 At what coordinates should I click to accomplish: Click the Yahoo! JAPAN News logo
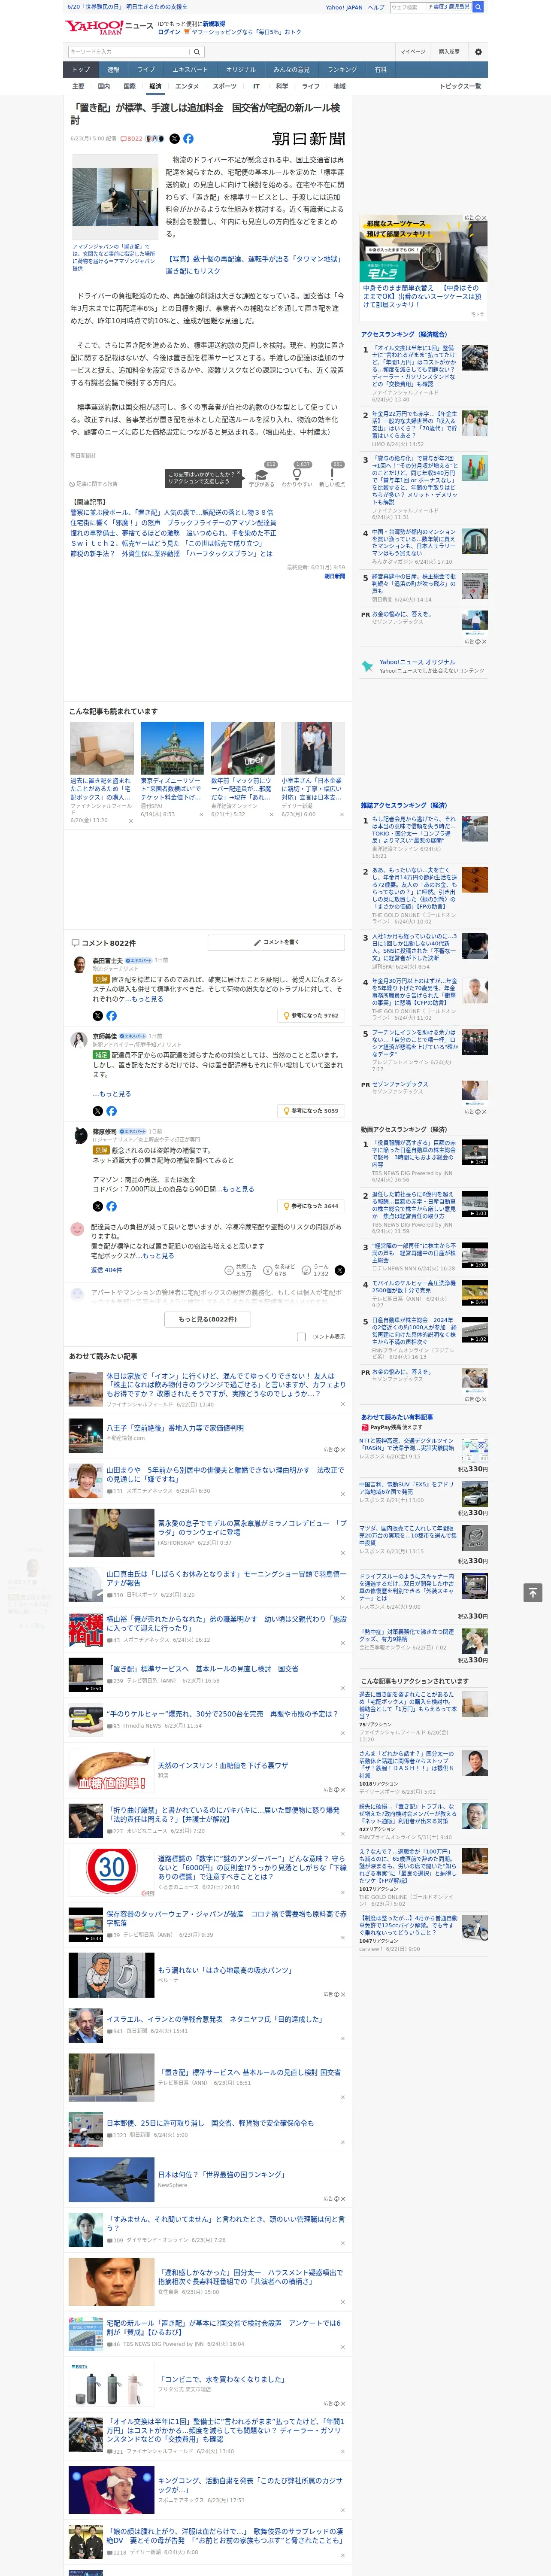[x=109, y=27]
